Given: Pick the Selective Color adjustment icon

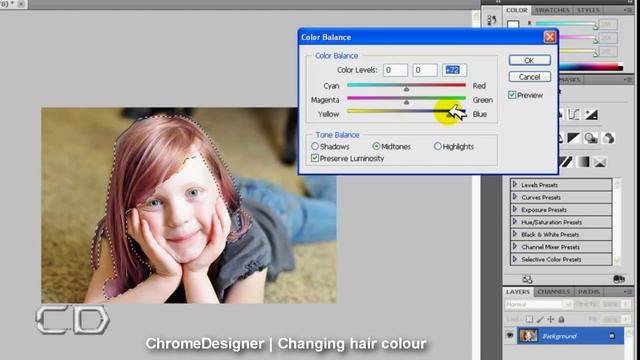Looking at the screenshot, I should coord(600,162).
